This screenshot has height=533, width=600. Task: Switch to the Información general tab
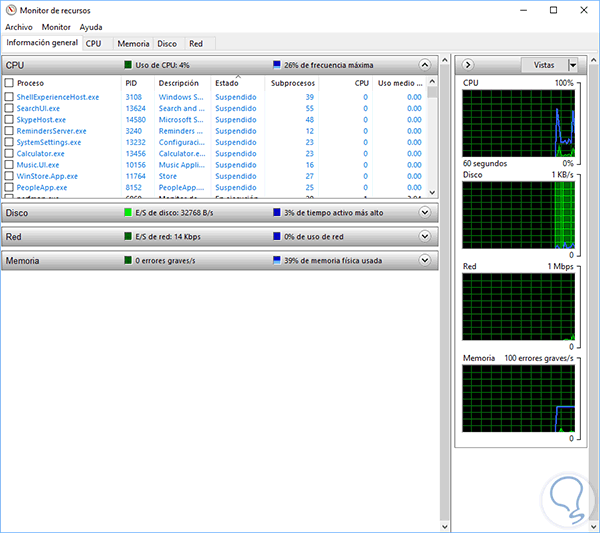(42, 42)
